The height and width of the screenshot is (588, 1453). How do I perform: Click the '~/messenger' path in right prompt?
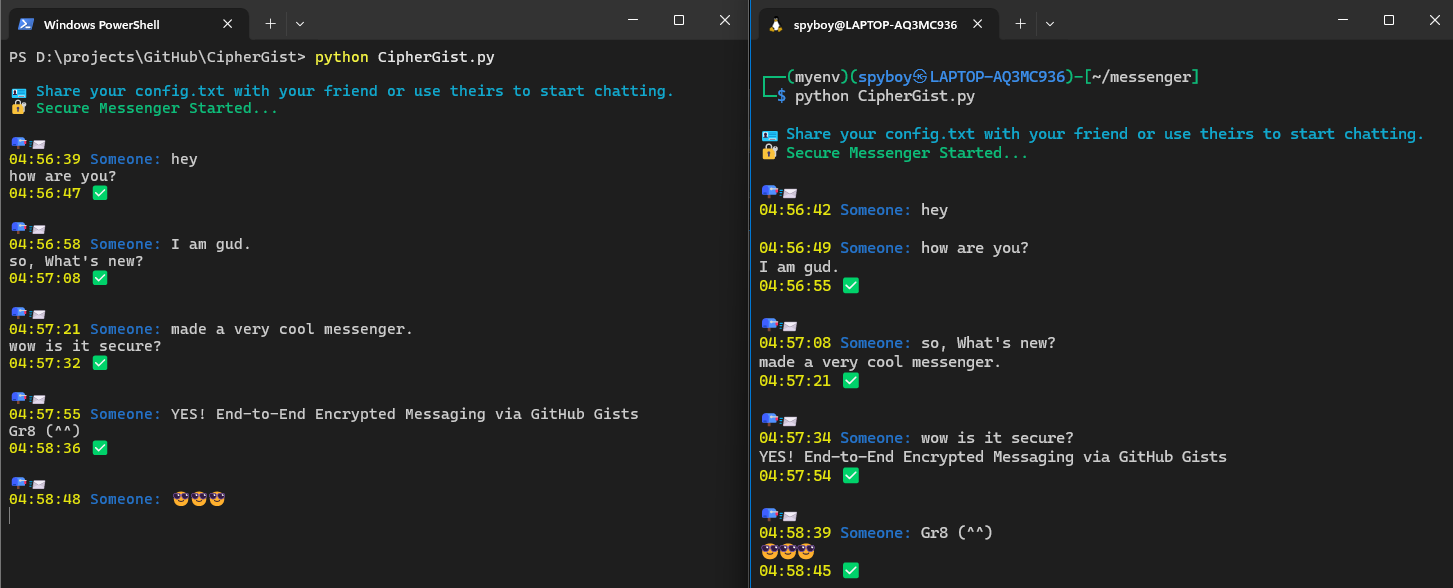pos(1142,76)
